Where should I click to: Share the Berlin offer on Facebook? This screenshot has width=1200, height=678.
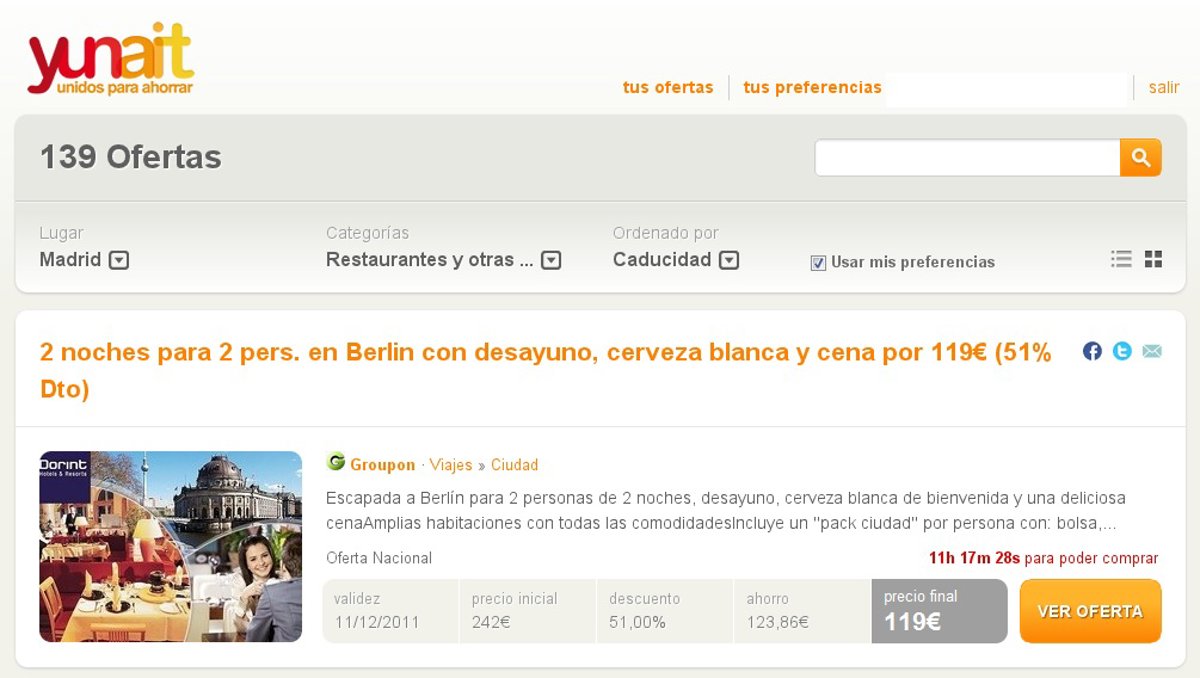(x=1092, y=351)
